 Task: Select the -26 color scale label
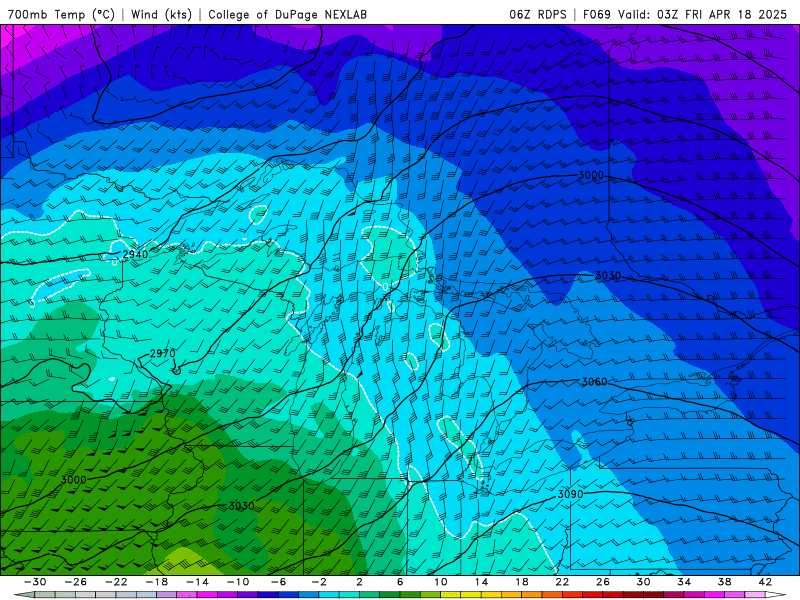tap(76, 582)
